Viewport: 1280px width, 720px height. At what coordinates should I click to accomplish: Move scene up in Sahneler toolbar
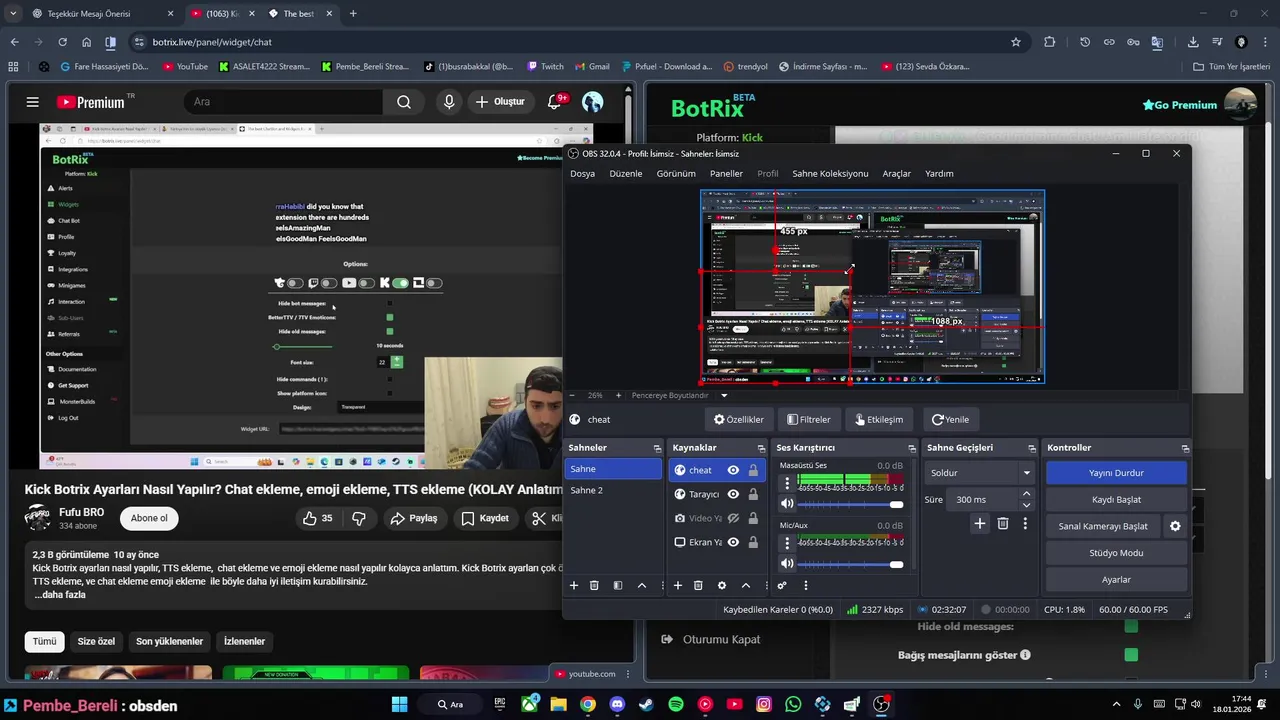[642, 585]
